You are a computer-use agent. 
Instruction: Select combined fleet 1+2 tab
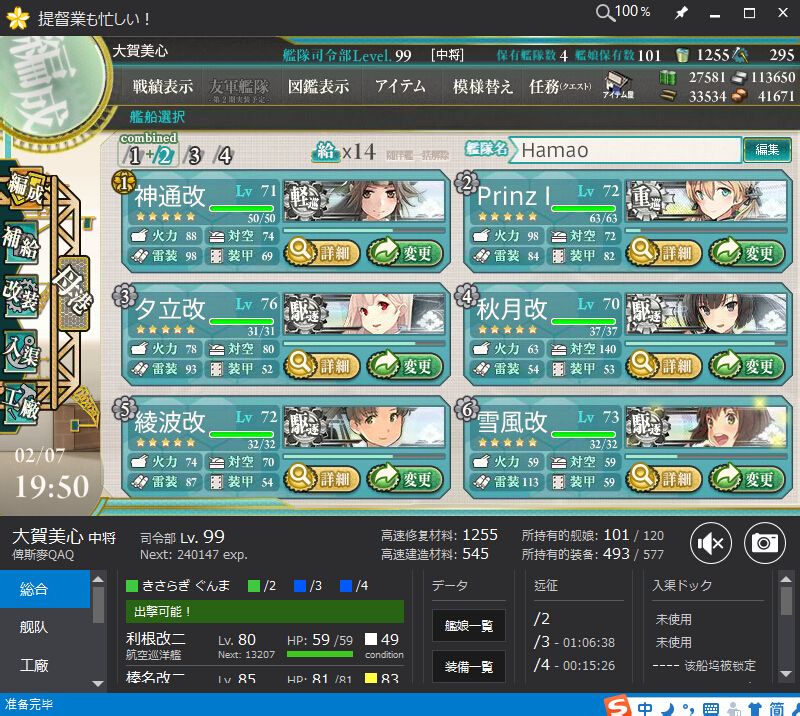click(x=148, y=152)
